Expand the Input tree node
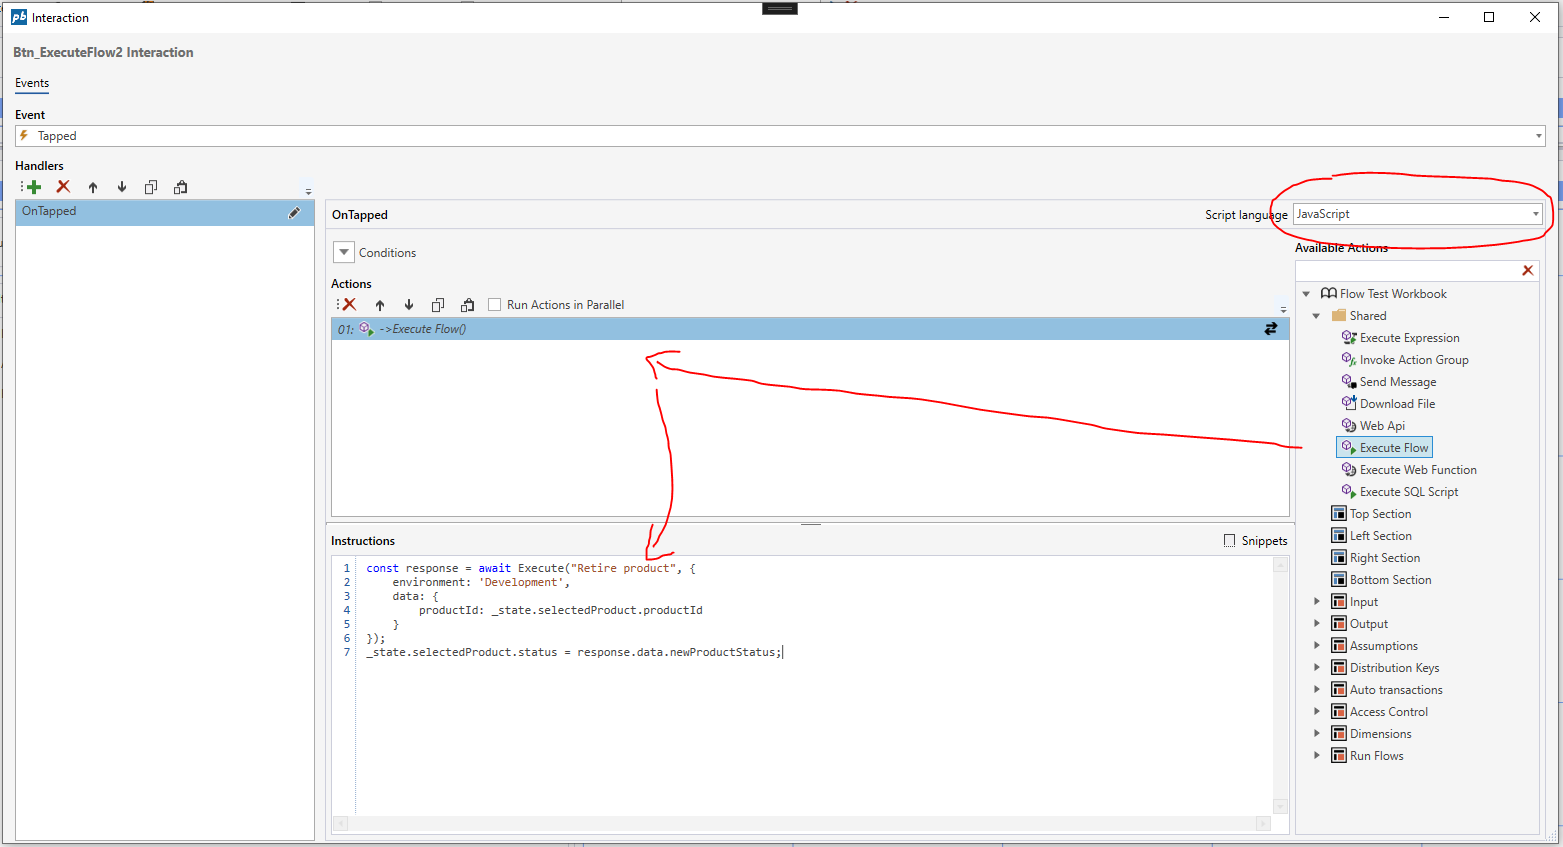The image size is (1563, 847). point(1317,602)
